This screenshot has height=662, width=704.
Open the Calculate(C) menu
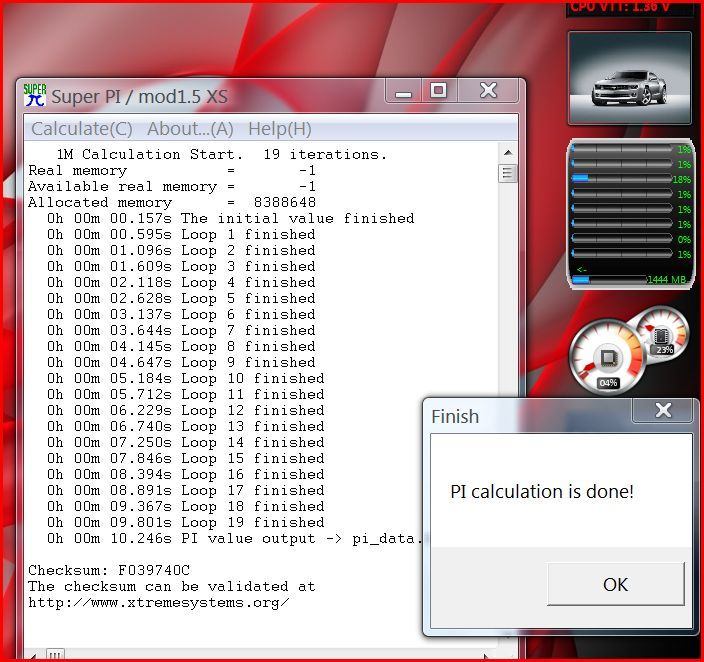82,129
